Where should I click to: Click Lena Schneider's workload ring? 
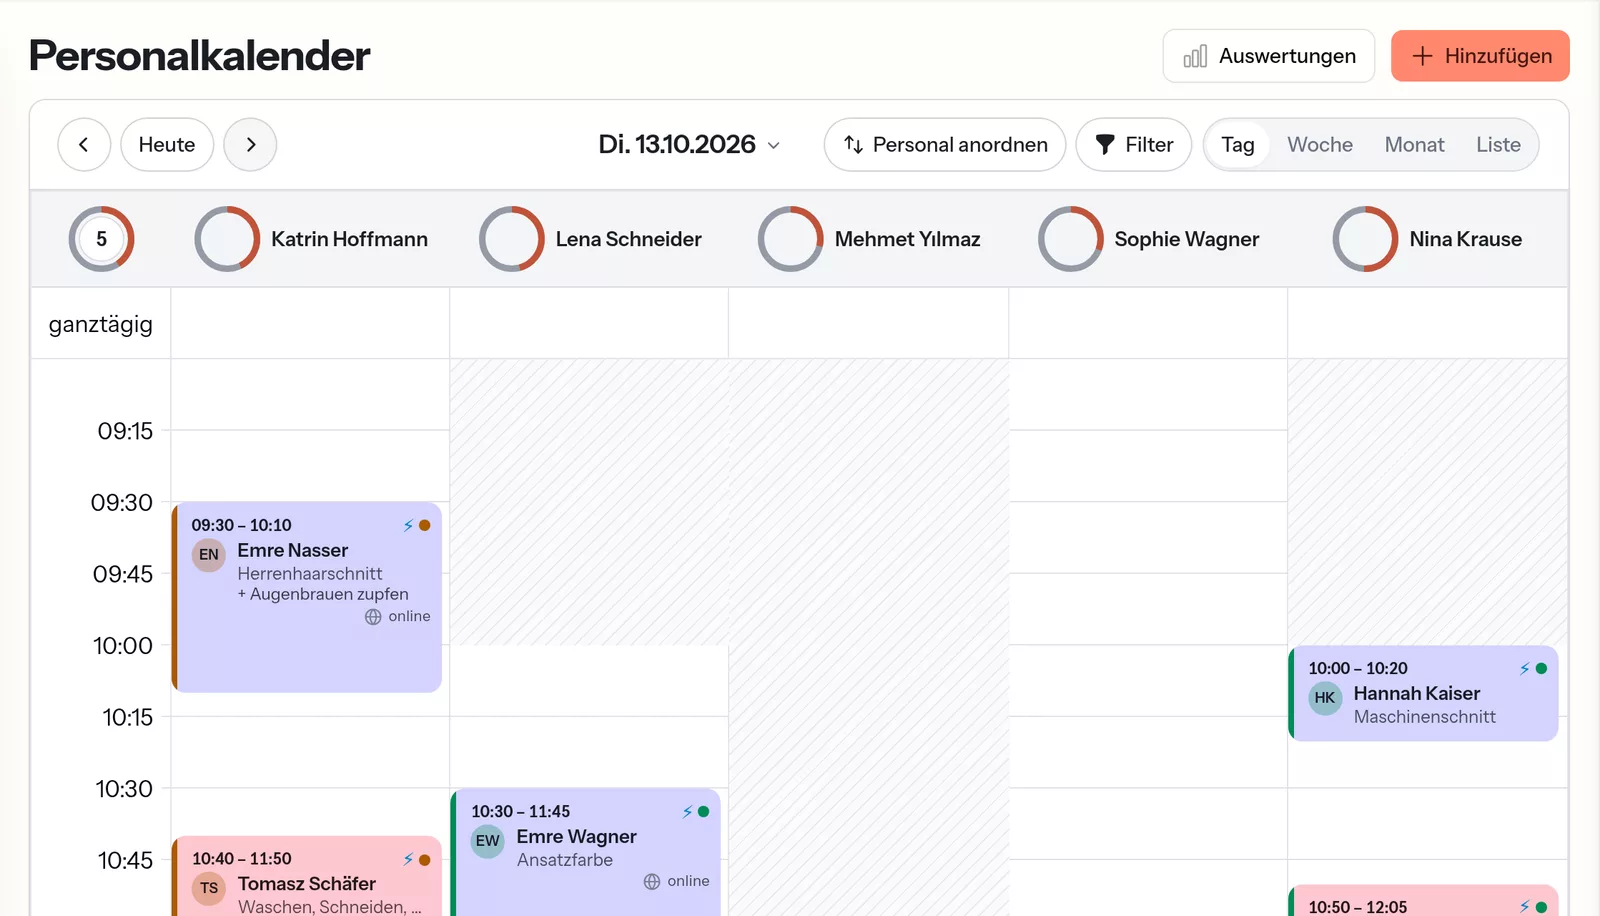pos(512,239)
